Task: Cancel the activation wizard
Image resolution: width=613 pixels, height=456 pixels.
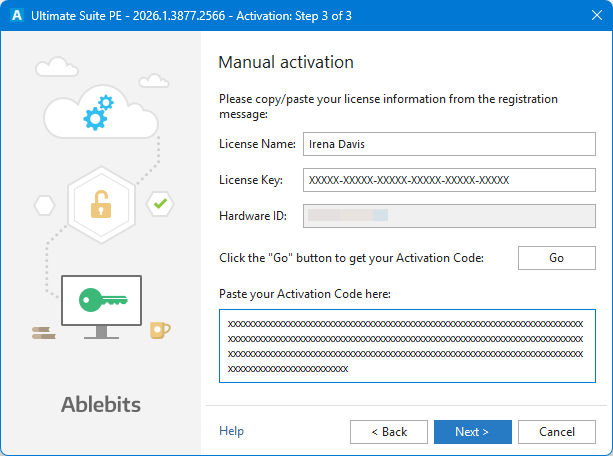Action: point(556,432)
